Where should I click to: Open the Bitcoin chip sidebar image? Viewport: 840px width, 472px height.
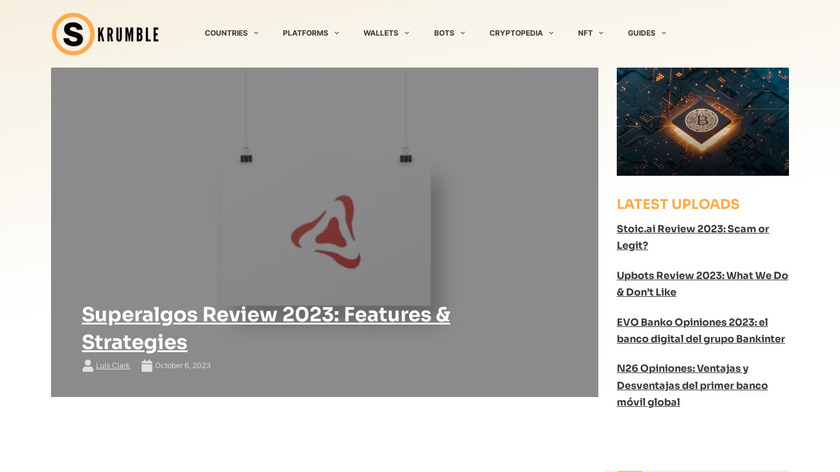click(702, 122)
